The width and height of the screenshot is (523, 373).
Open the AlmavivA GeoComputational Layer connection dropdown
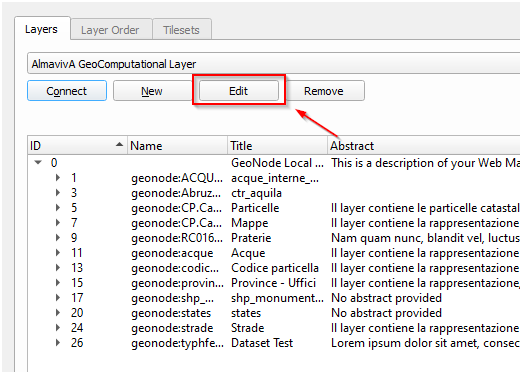(x=274, y=63)
